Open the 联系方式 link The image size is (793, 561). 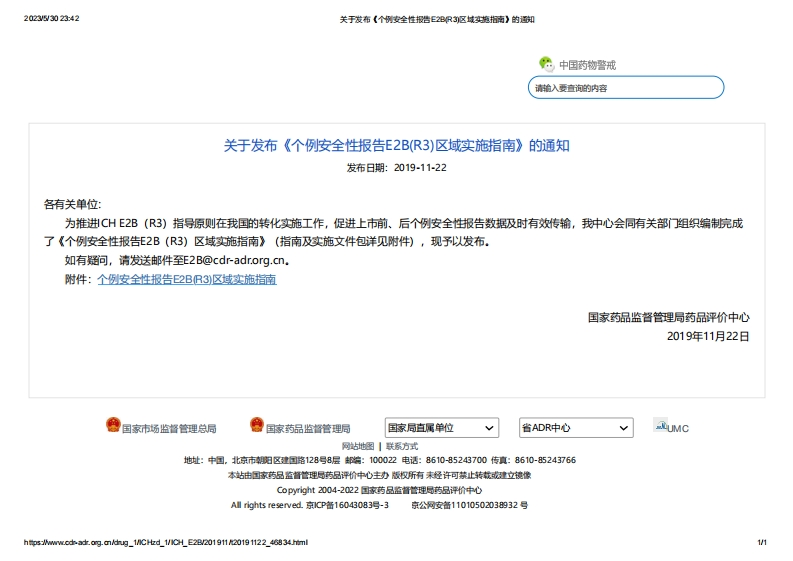pyautogui.click(x=402, y=446)
